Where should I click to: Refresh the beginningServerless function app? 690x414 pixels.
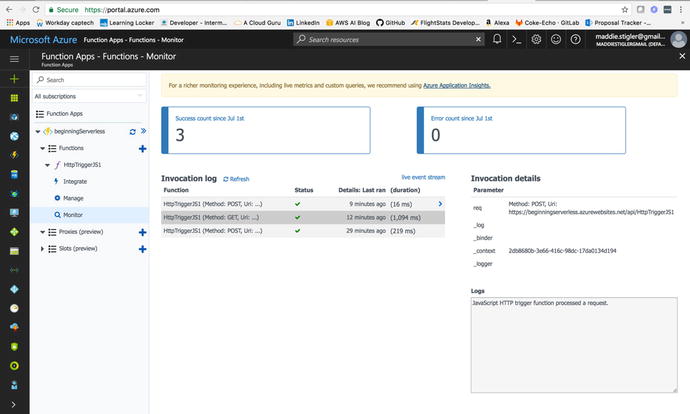point(132,131)
